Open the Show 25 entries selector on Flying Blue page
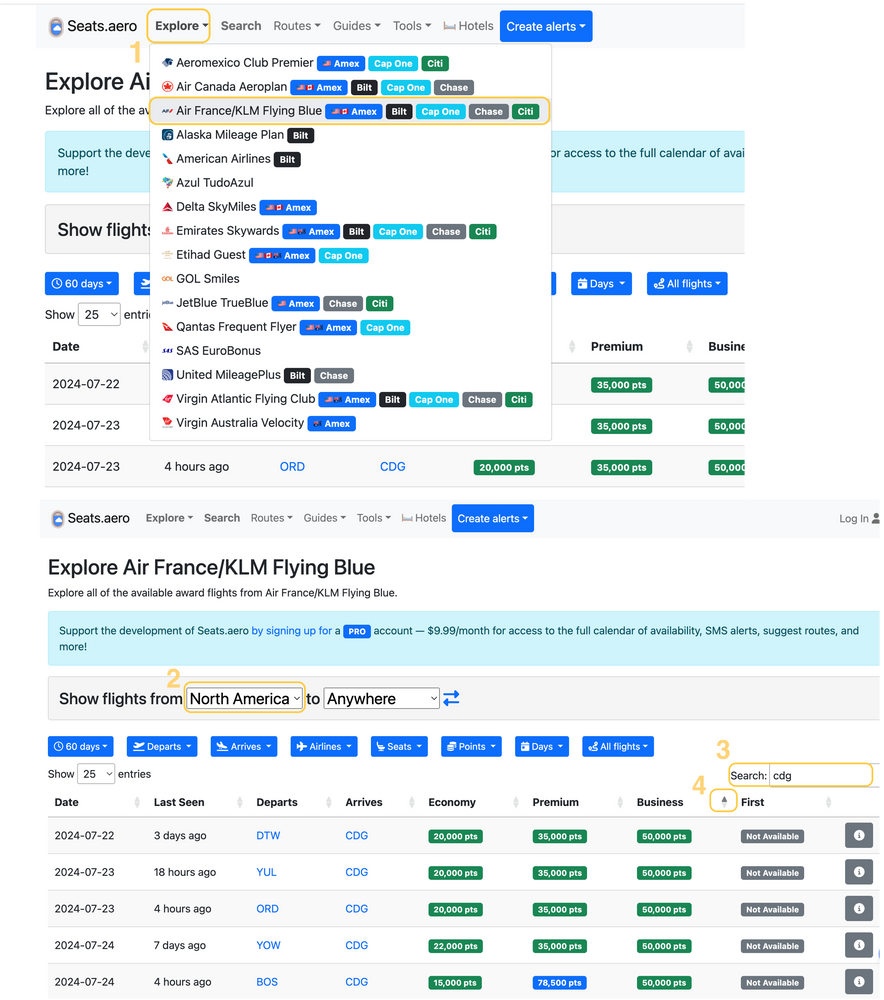This screenshot has height=1000, width=884. pos(96,774)
